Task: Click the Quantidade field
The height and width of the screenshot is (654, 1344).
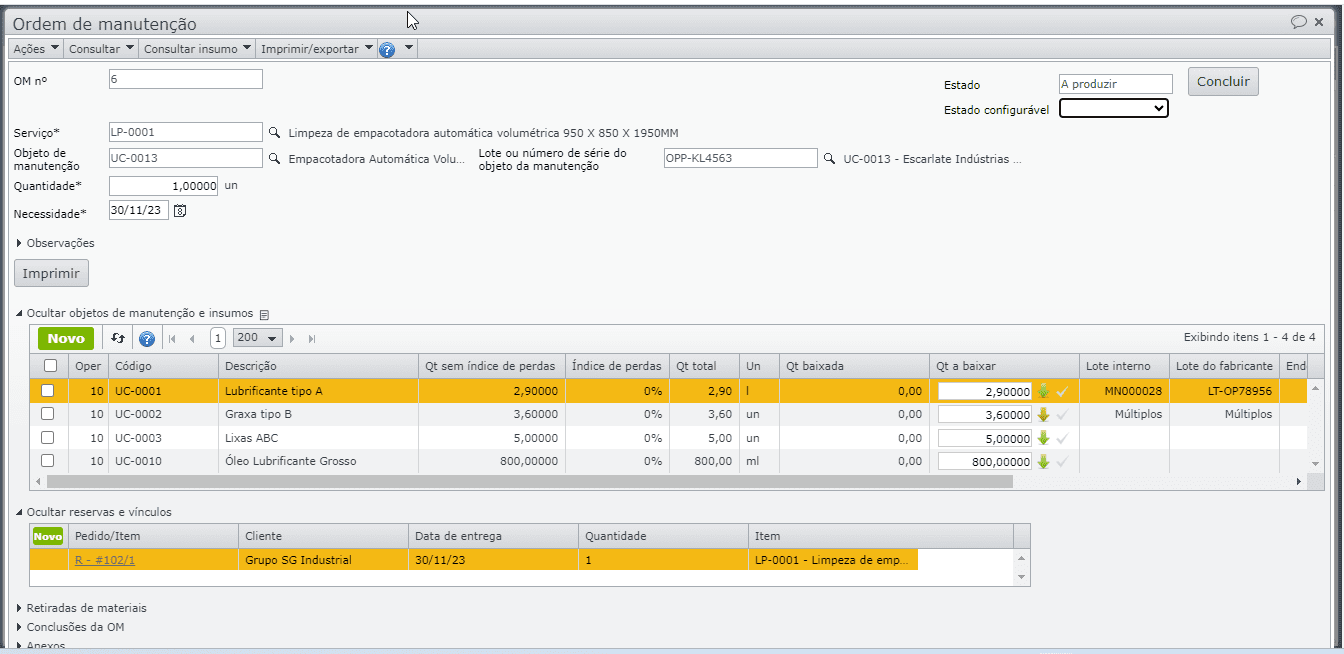Action: (x=163, y=186)
